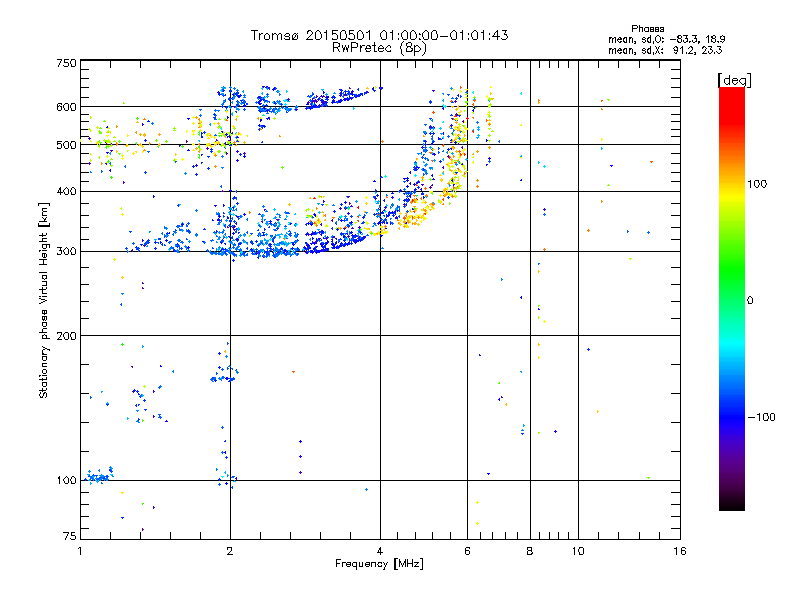Pick the green band at colorbar 0
Screen dimensions: 800x600
(731, 299)
